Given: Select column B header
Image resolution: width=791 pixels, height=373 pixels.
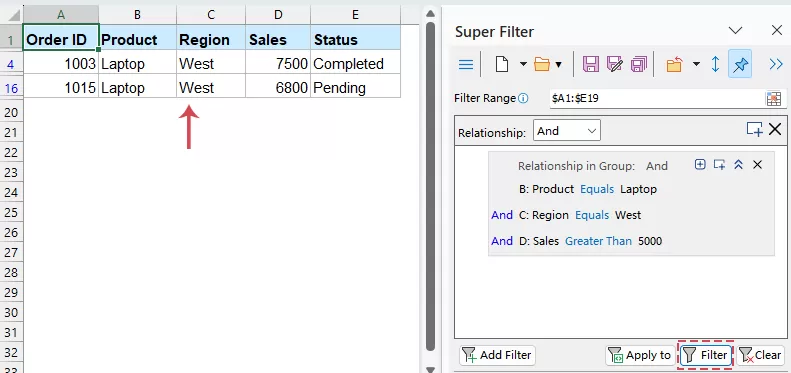Looking at the screenshot, I should coord(137,15).
